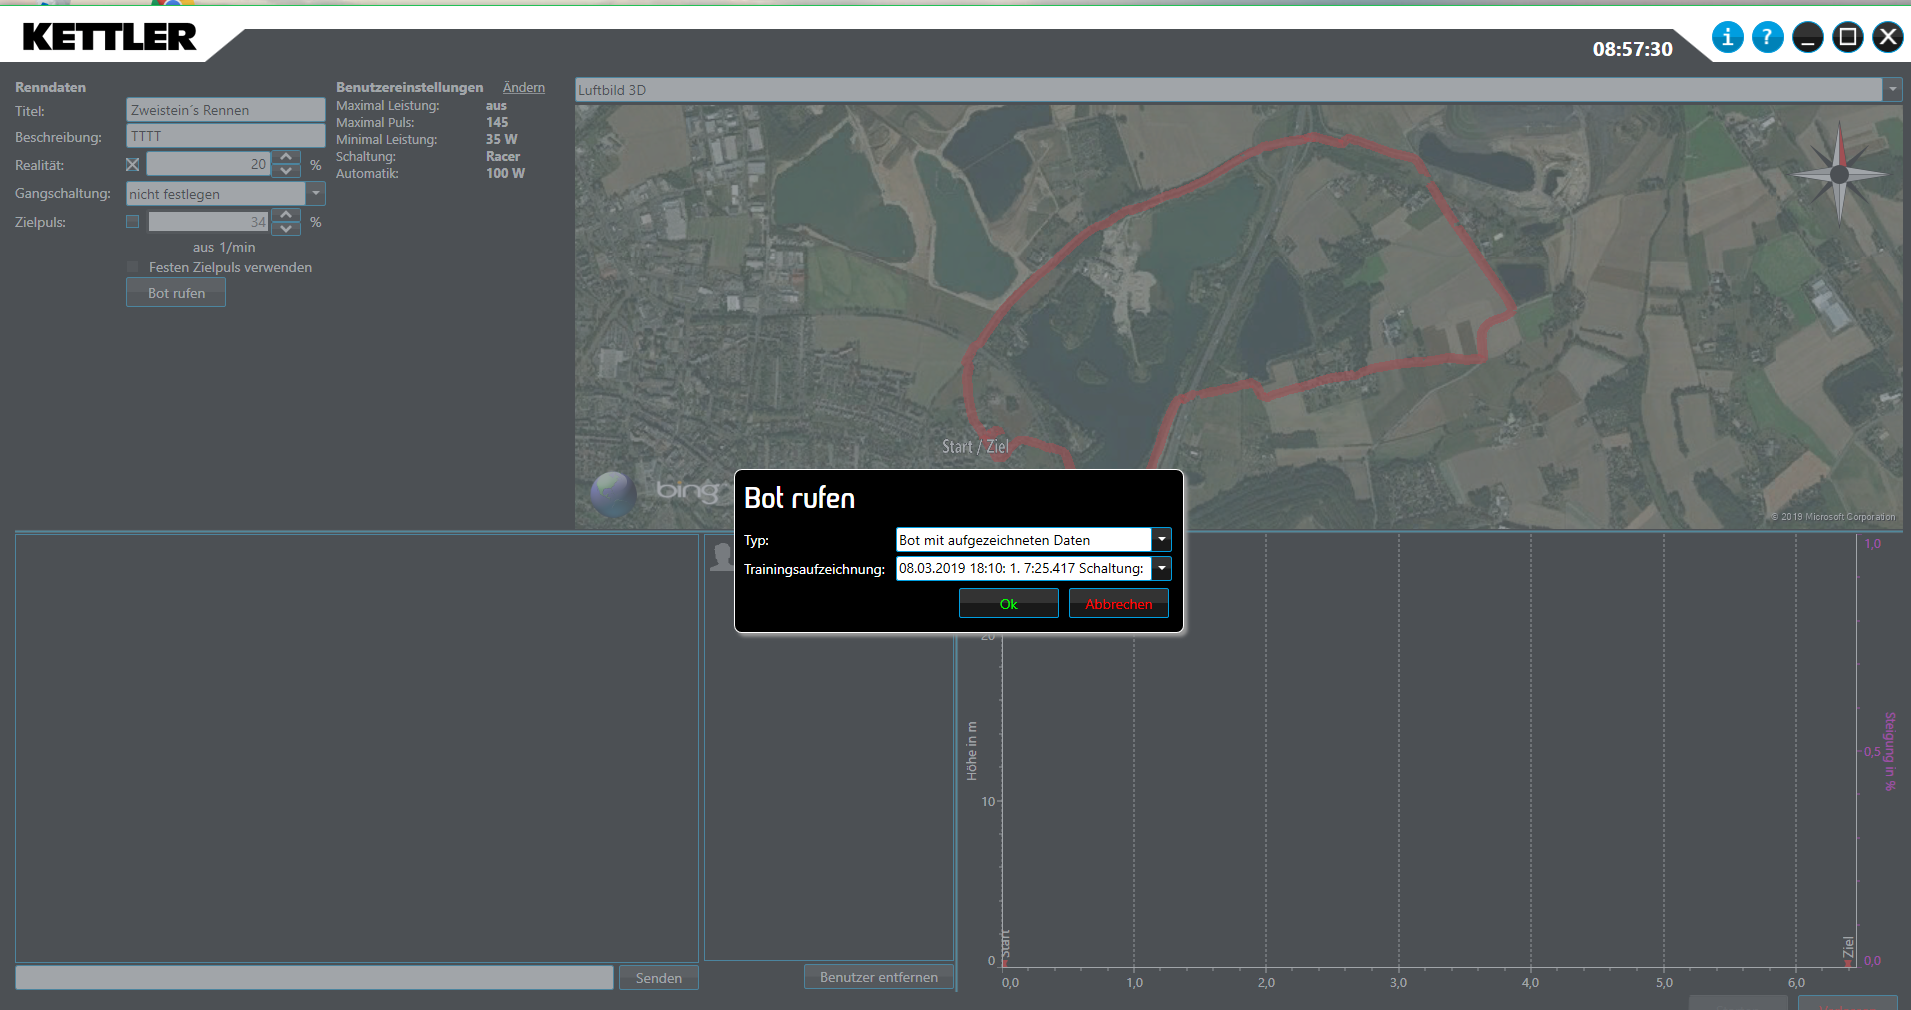Click the compass rose on the map

(x=1839, y=174)
